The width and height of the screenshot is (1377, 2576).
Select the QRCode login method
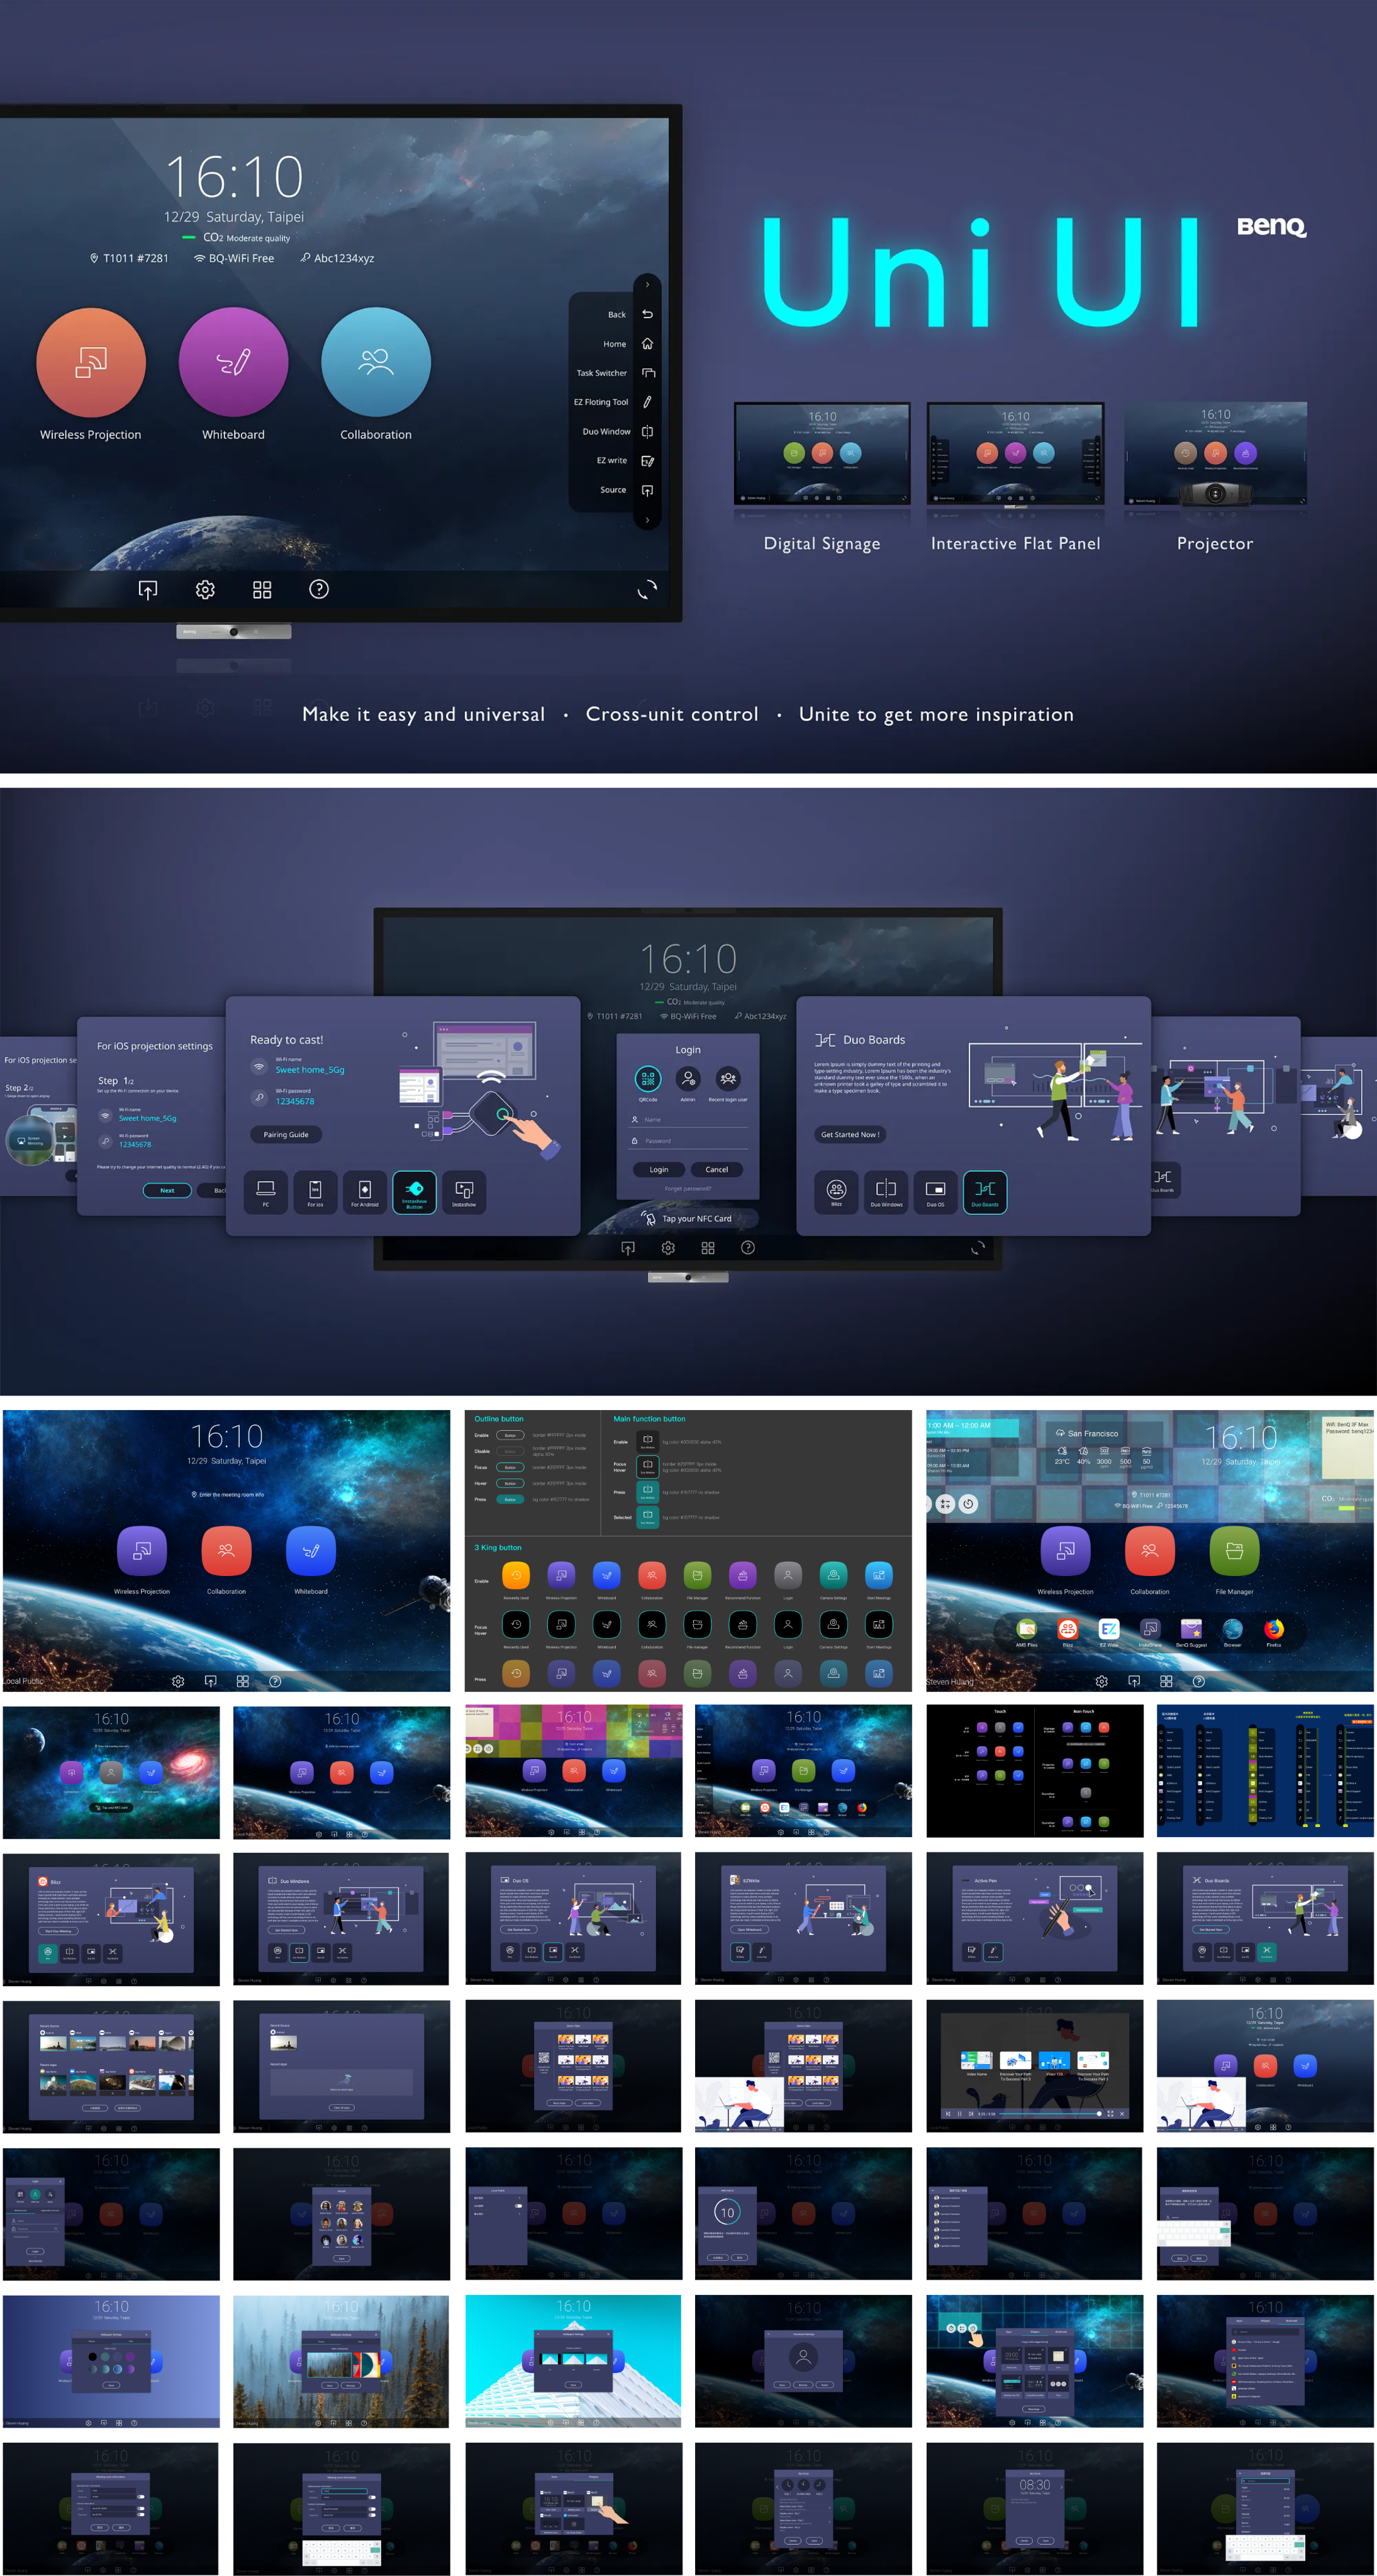pyautogui.click(x=648, y=1080)
